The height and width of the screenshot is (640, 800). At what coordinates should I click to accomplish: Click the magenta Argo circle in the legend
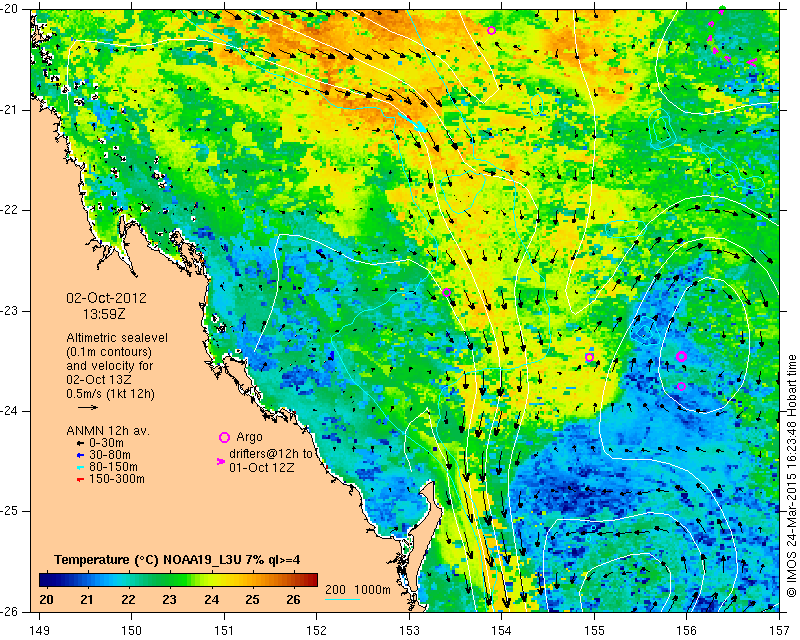pyautogui.click(x=224, y=437)
